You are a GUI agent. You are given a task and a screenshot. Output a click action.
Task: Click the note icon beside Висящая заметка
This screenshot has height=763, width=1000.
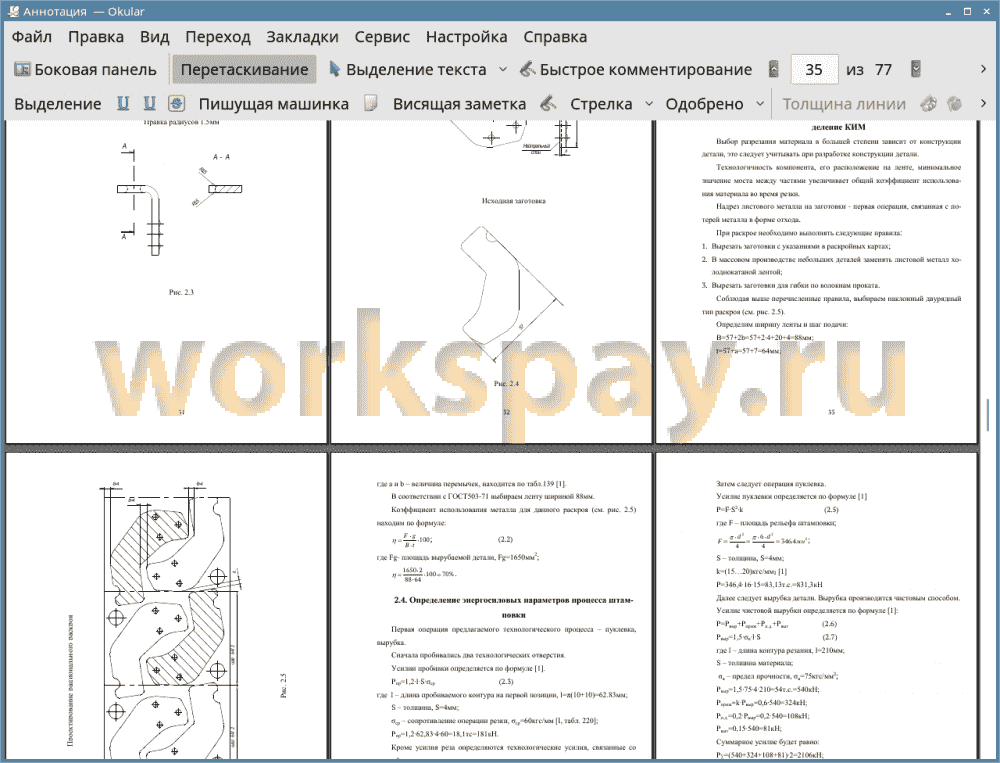pos(371,104)
